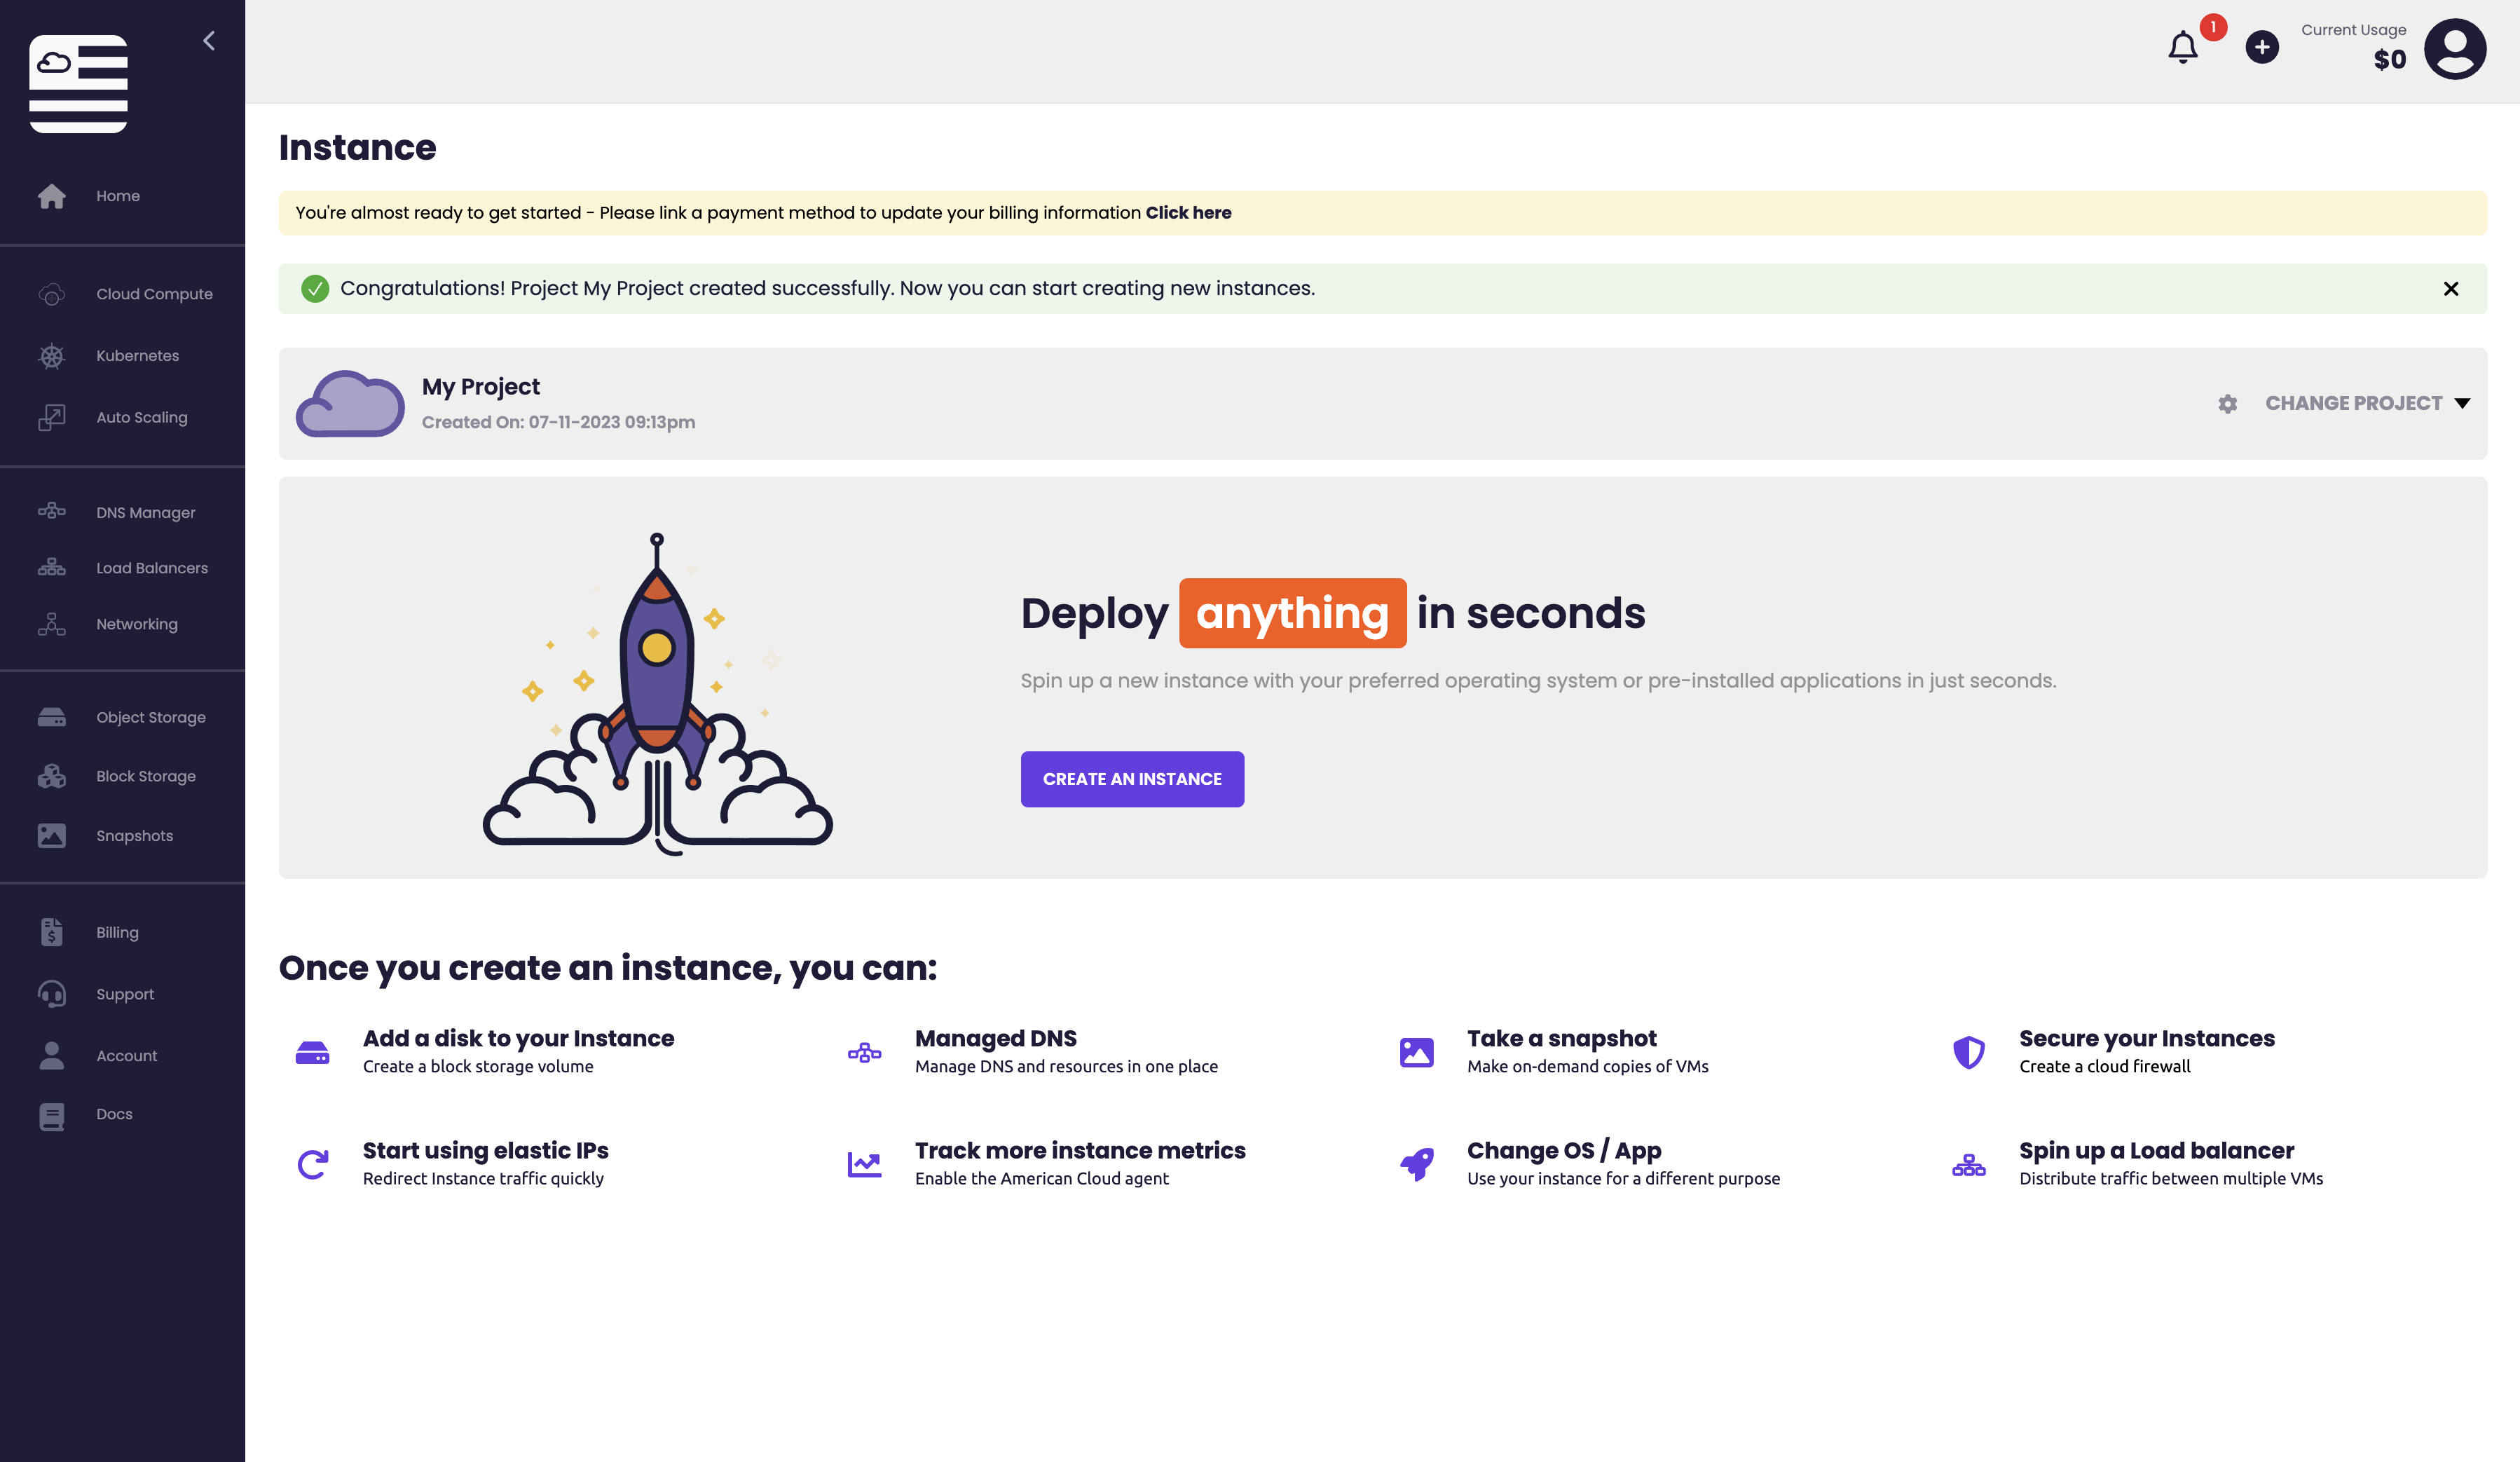This screenshot has height=1462, width=2520.
Task: Open your account profile avatar
Action: 2456,48
